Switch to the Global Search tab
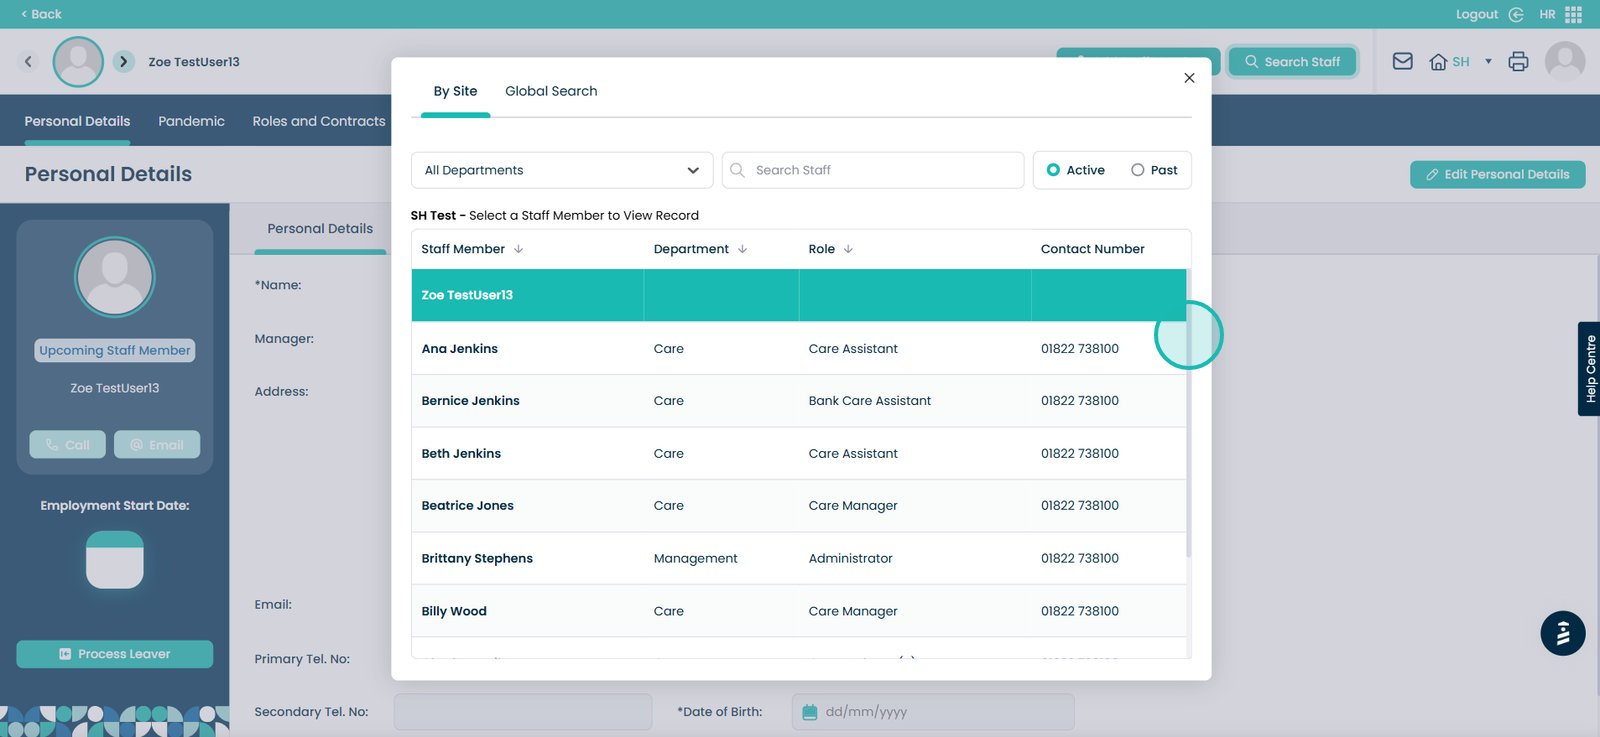 click(551, 91)
